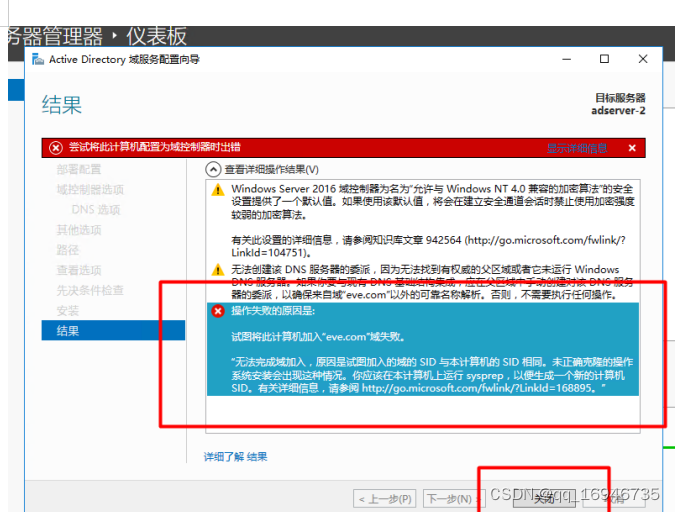Select the 先决条件检查 step in the sidebar

[90, 291]
